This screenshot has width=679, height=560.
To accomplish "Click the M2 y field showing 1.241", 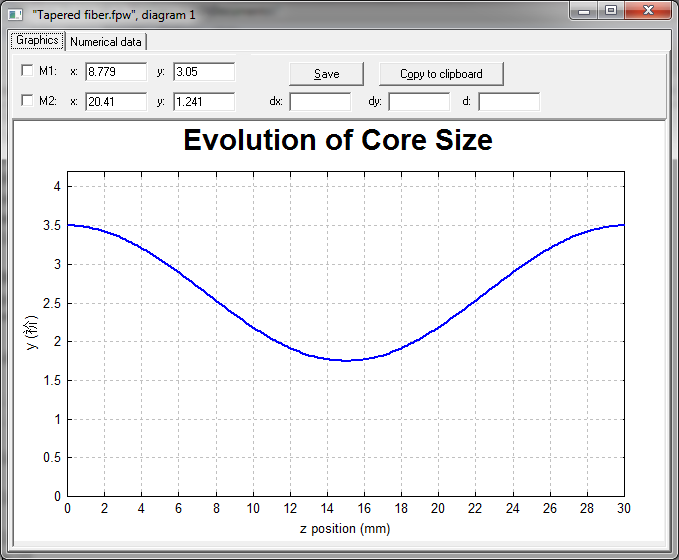I will 204,102.
